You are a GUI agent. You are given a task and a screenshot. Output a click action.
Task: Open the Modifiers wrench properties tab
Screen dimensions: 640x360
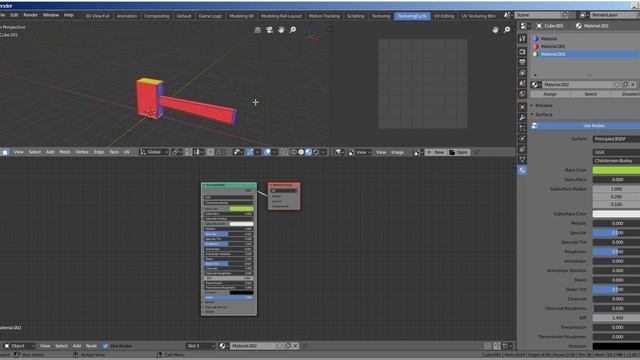(x=522, y=118)
